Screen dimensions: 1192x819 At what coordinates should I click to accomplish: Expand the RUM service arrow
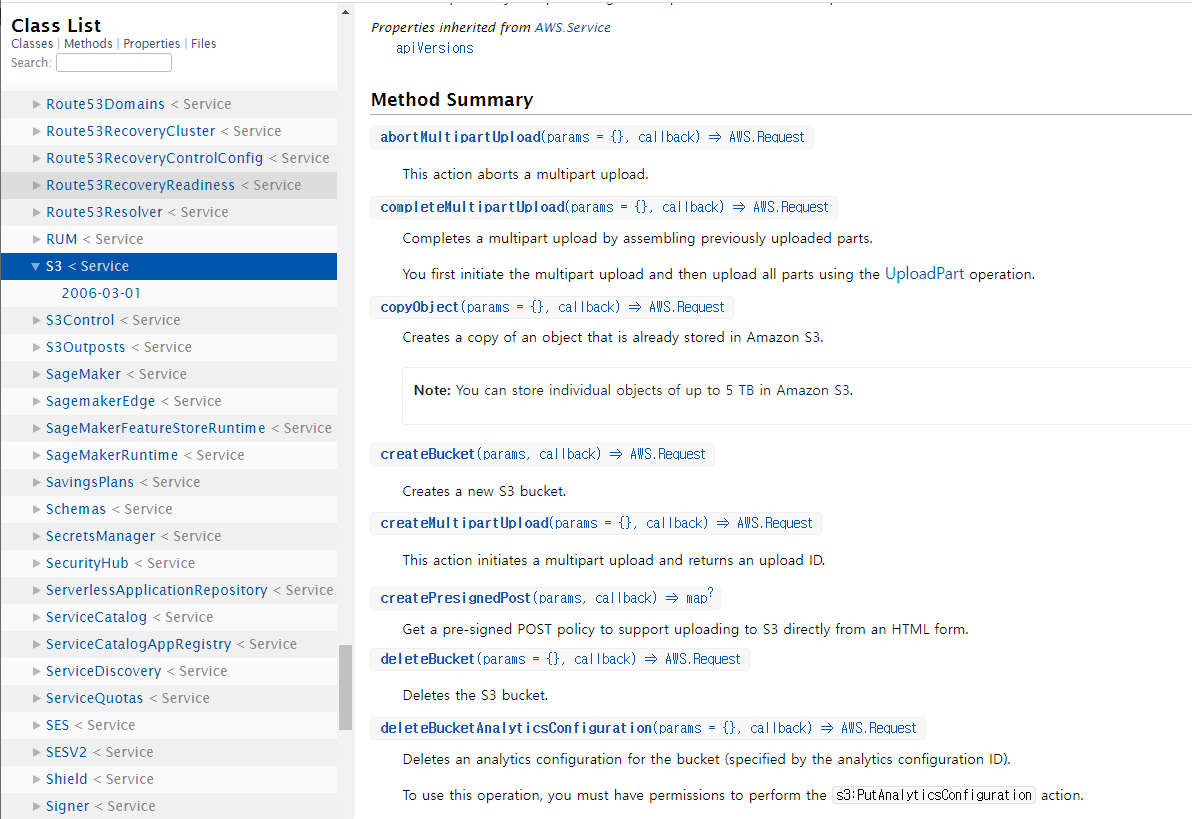click(x=36, y=240)
